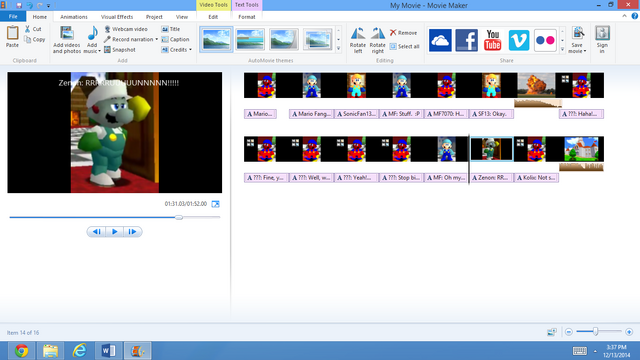Switch to the Visual Effects tab
The image size is (640, 360).
click(x=117, y=17)
